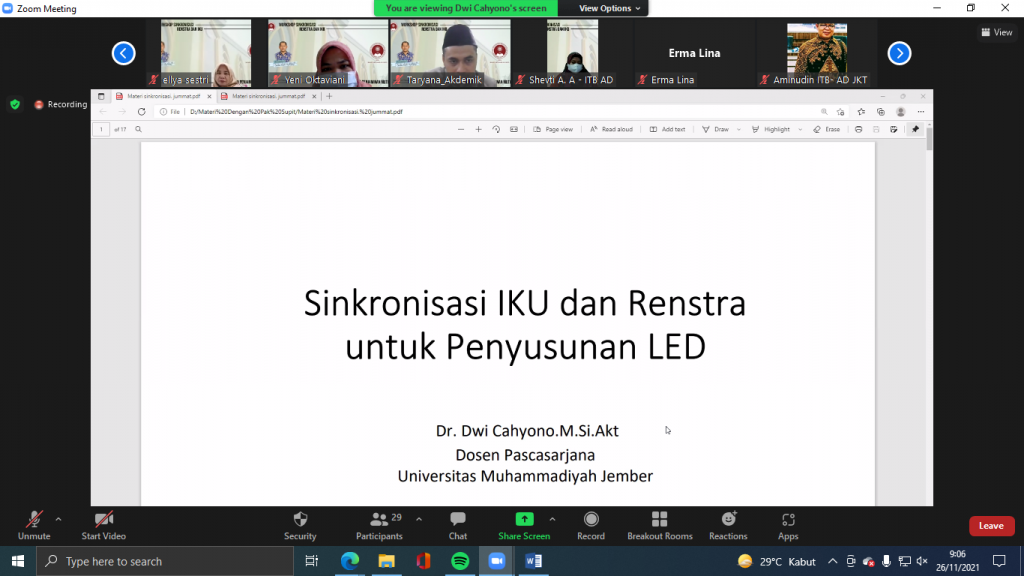The width and height of the screenshot is (1024, 576).
Task: Open Breakout Rooms
Action: (x=660, y=526)
